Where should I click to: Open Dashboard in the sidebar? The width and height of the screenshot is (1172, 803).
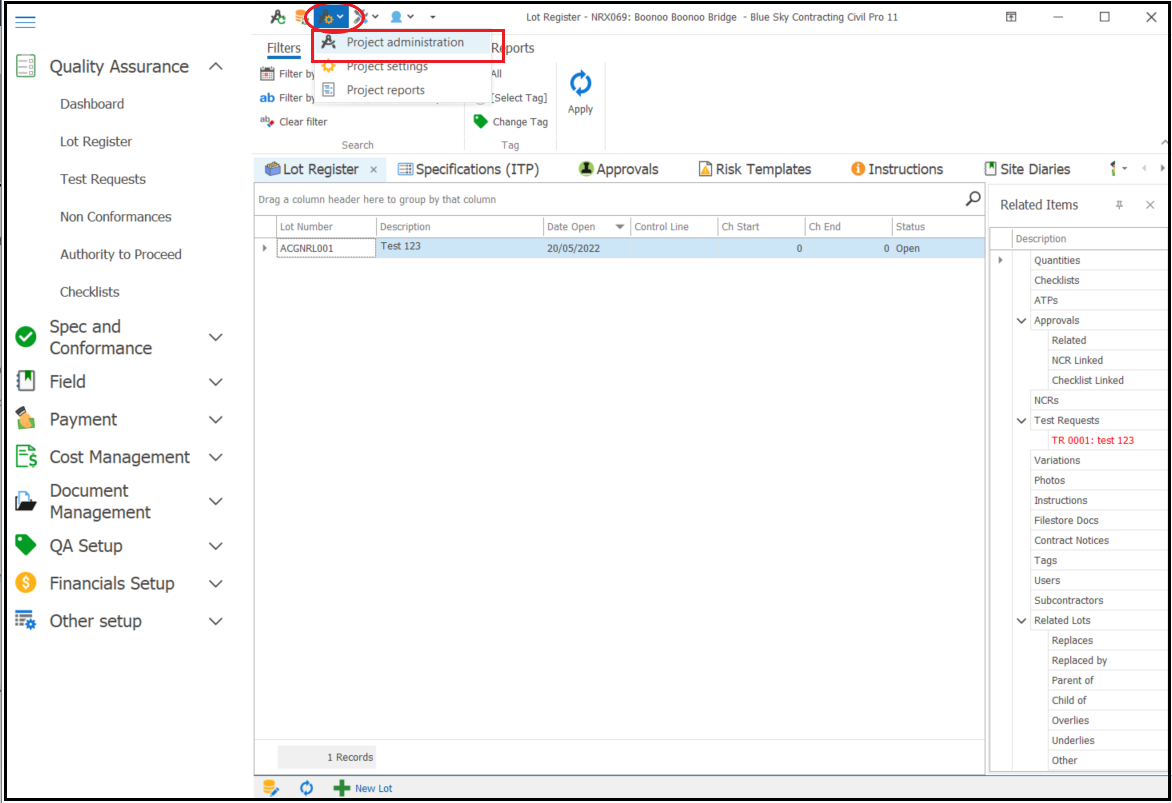(92, 104)
